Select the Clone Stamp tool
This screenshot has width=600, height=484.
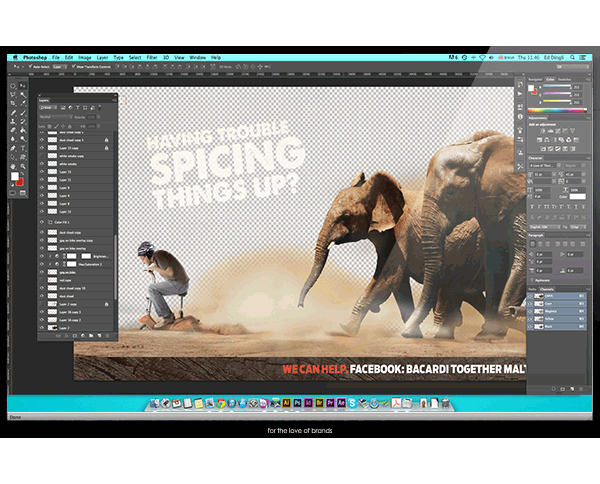(x=13, y=121)
